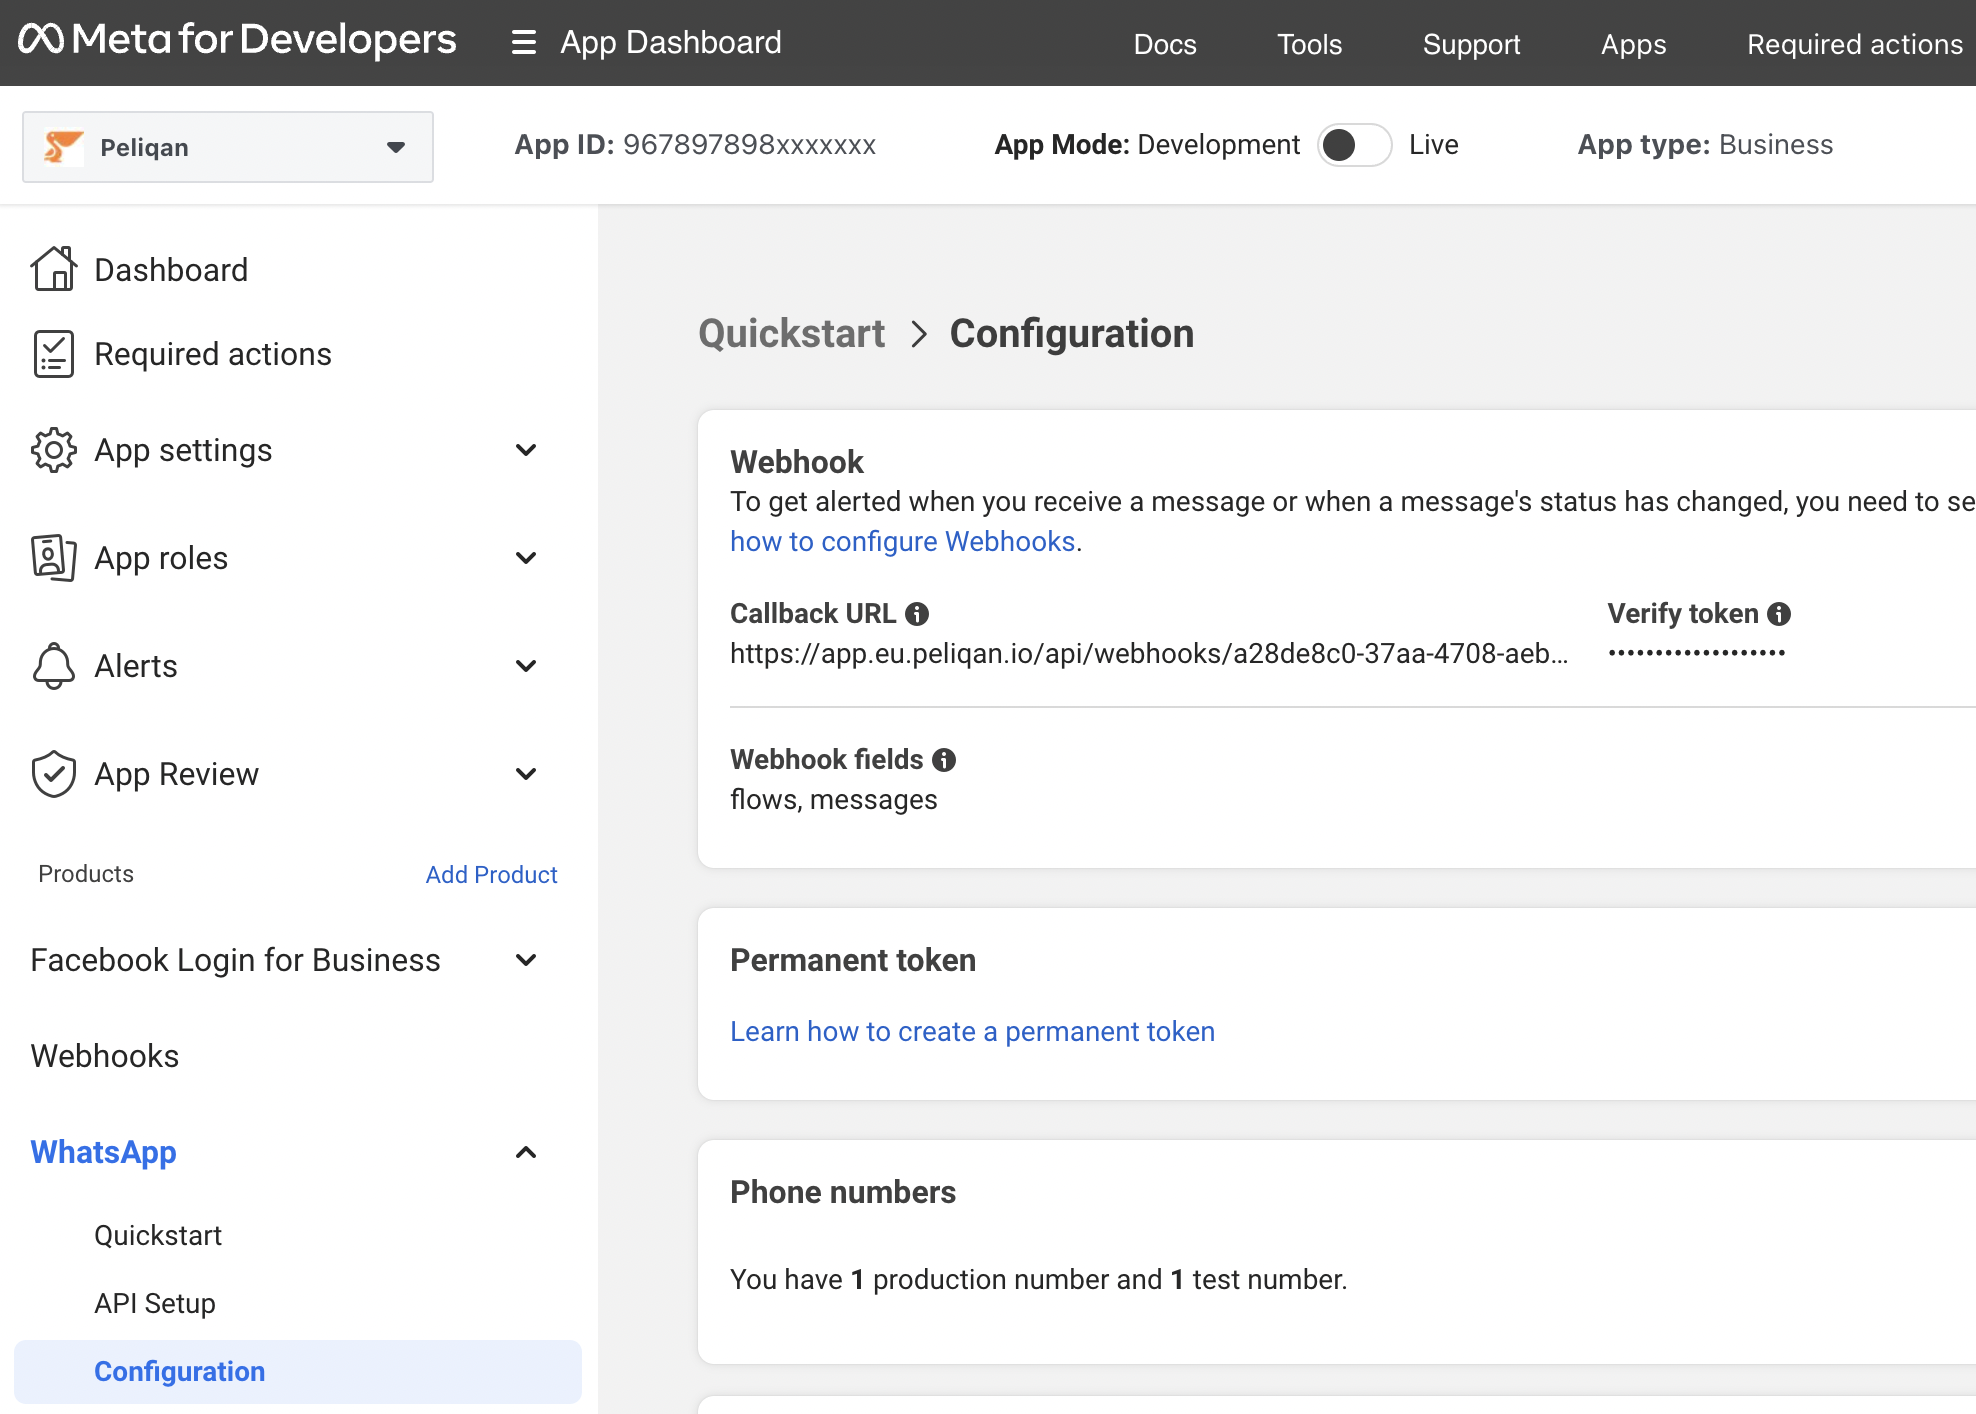Open Learn how to create a permanent token

pyautogui.click(x=972, y=1031)
